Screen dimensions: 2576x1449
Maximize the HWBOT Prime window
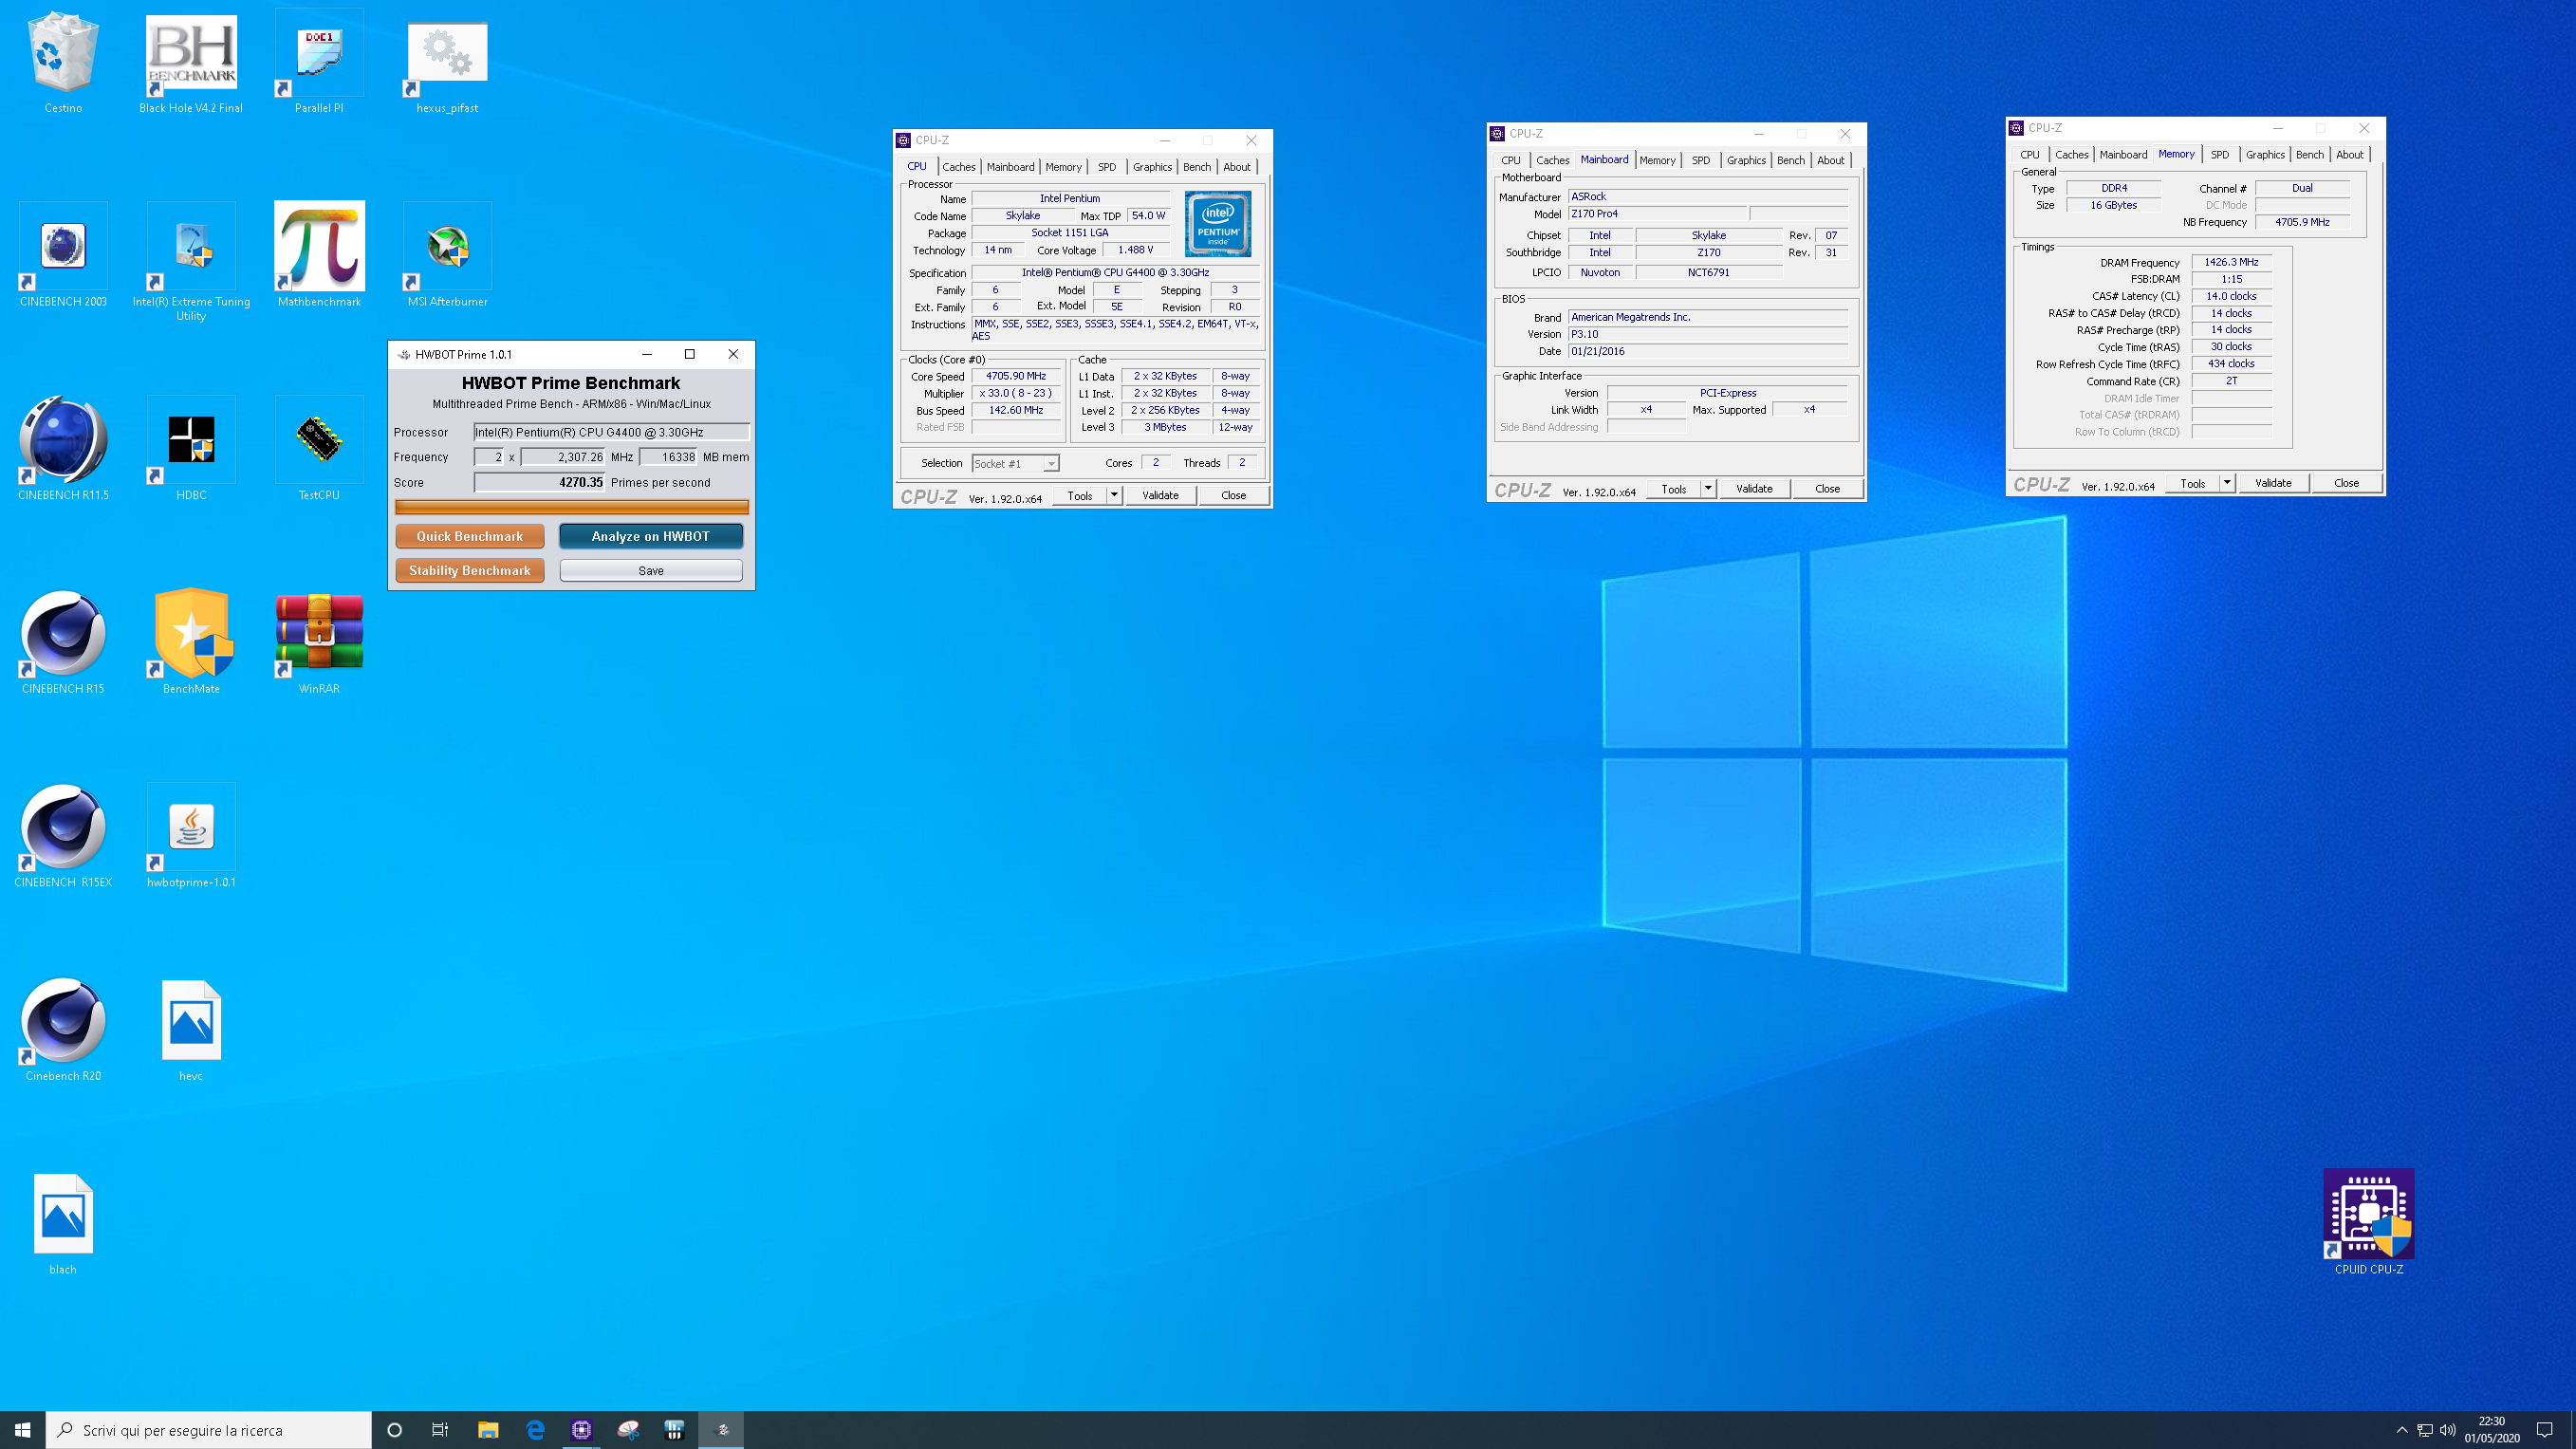pyautogui.click(x=689, y=354)
